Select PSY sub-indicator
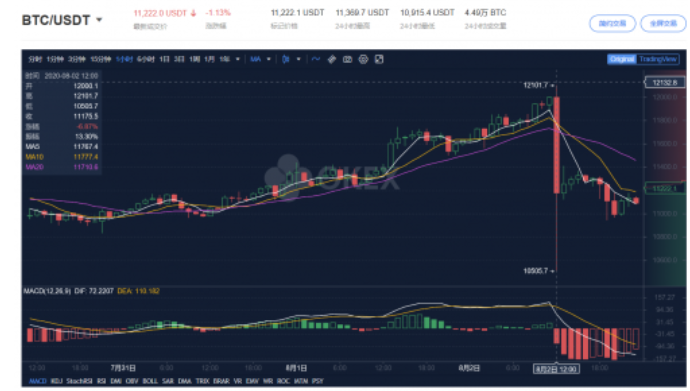Image resolution: width=690 pixels, height=391 pixels. (x=317, y=381)
